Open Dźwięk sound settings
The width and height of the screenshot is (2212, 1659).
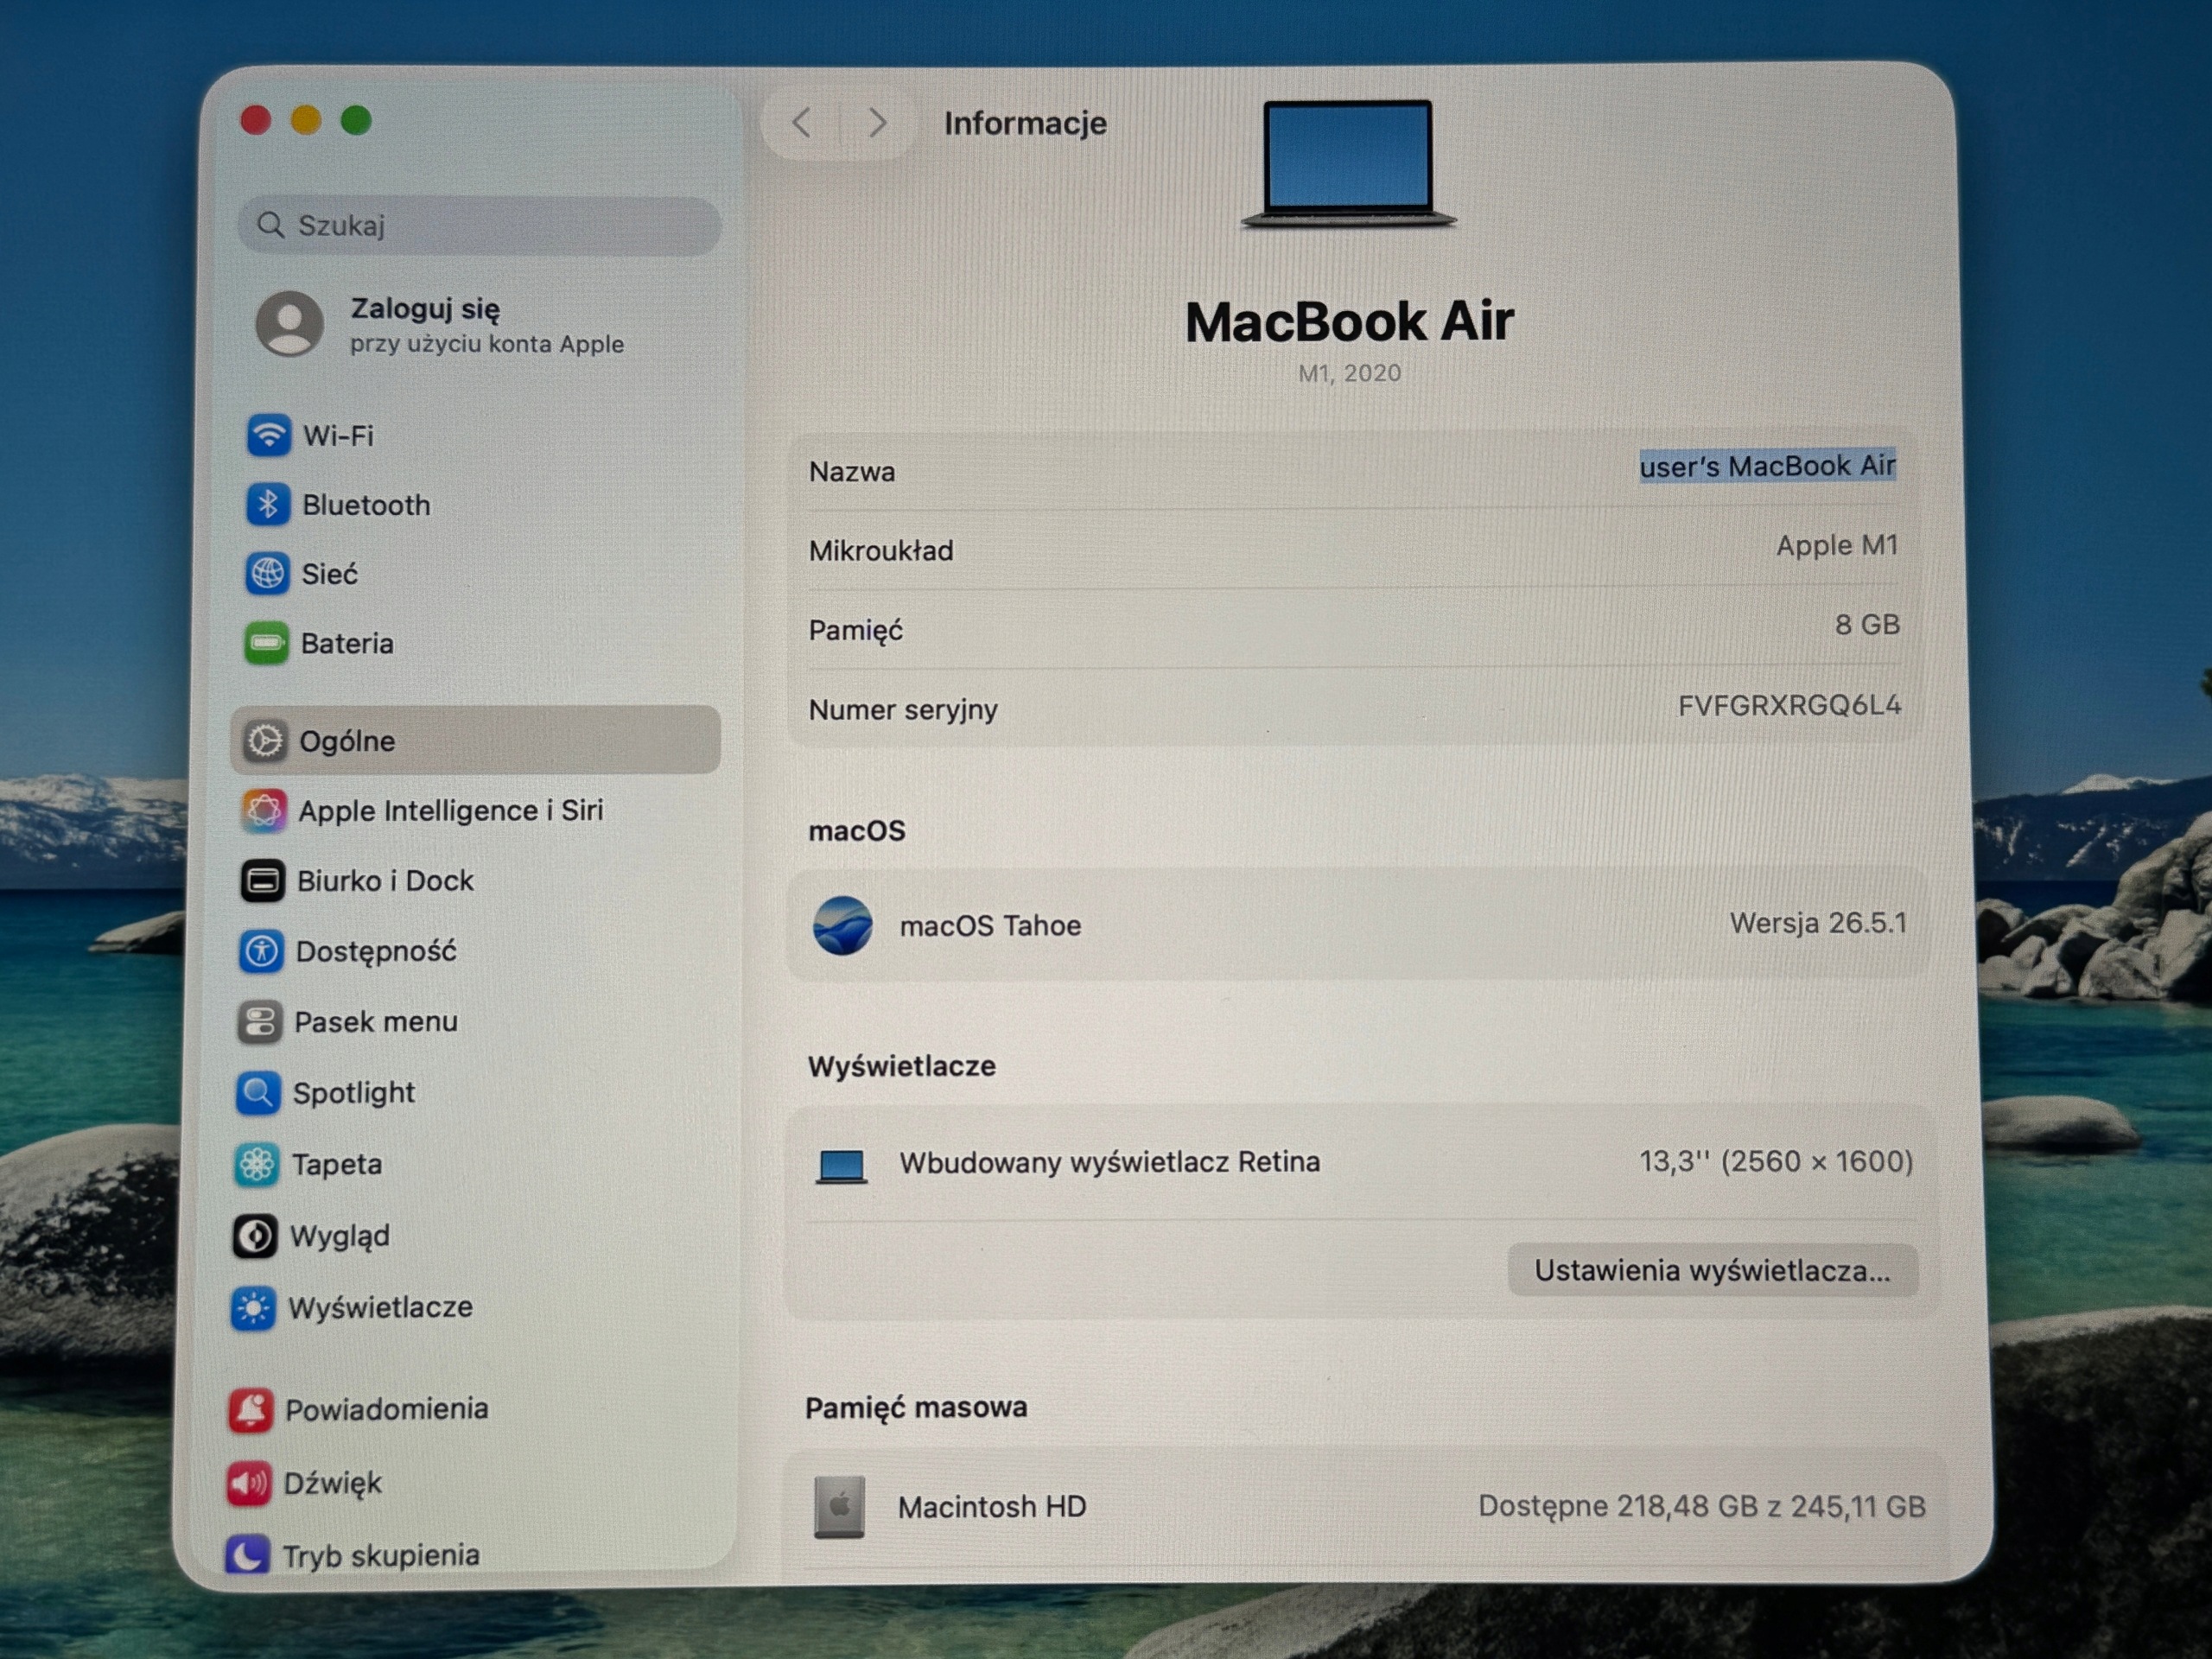click(304, 1483)
